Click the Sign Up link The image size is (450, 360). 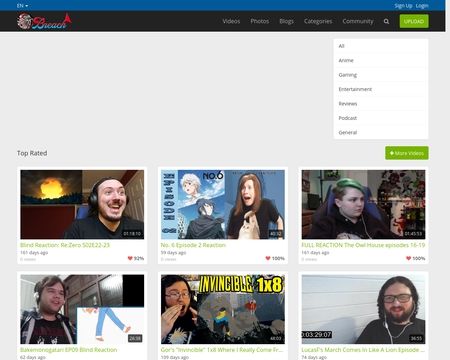pyautogui.click(x=403, y=6)
